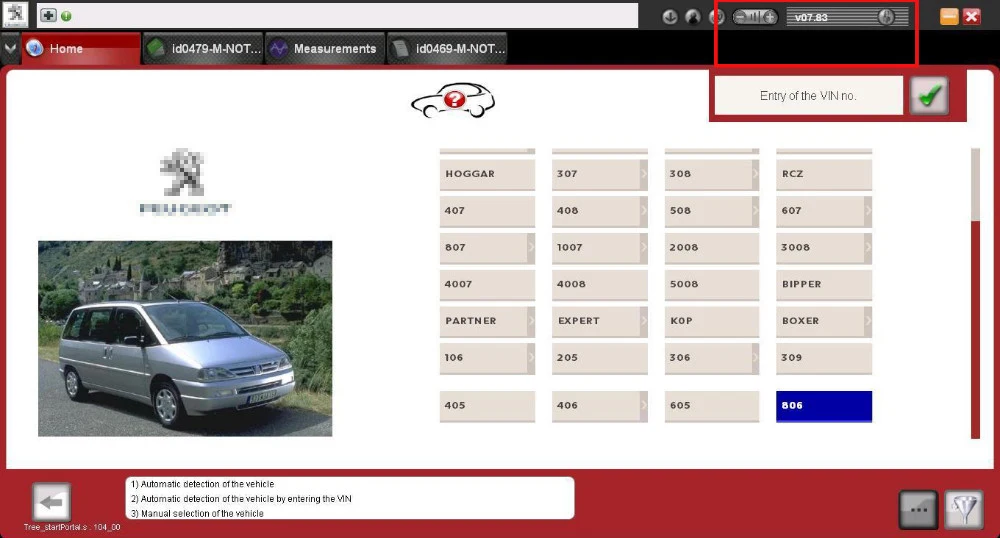Expand the 607 model arrow
1000x538 pixels.
[868, 211]
